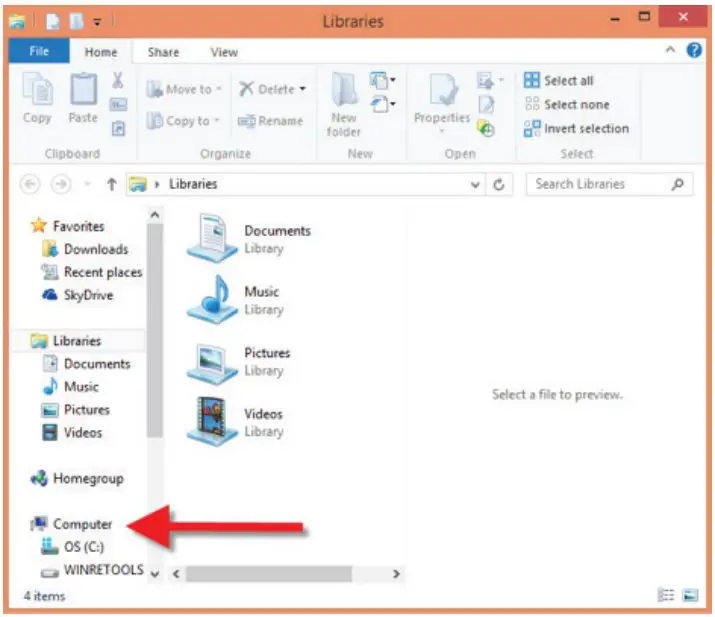Click the Cut scissors icon
This screenshot has height=617, width=715.
tap(118, 80)
